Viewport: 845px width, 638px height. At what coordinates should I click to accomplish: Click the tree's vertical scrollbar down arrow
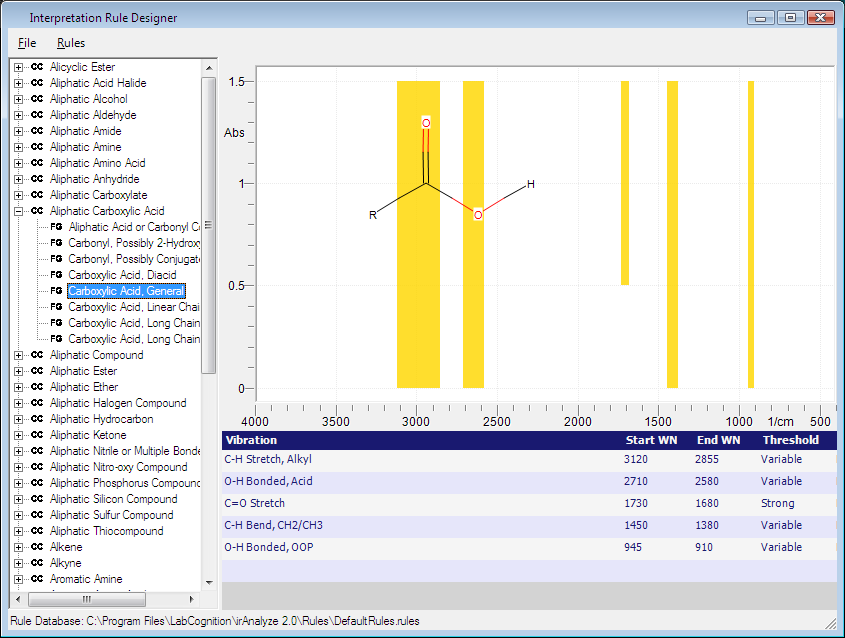[209, 581]
